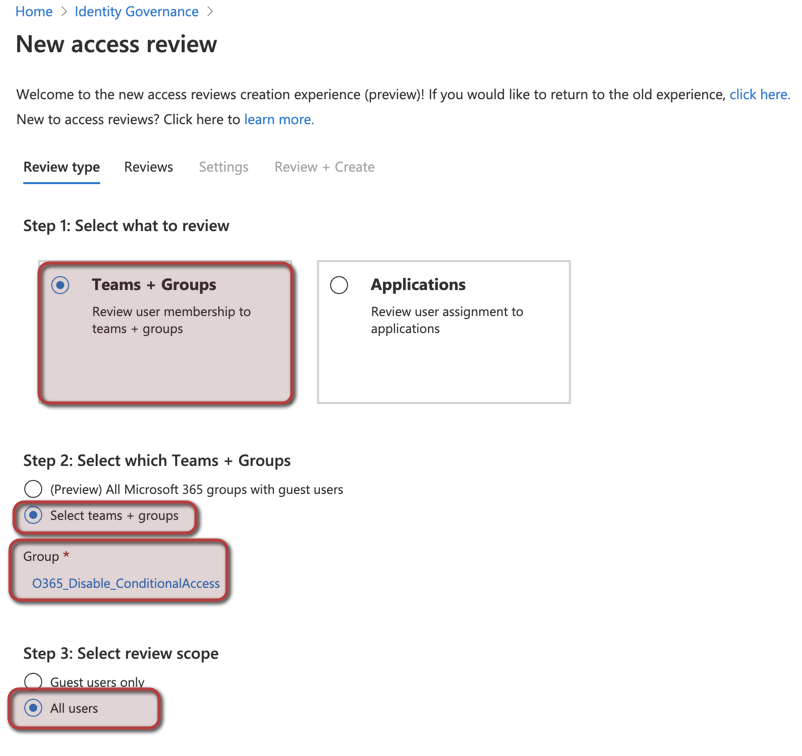Select the 'Select teams + groups' radio option
The width and height of the screenshot is (802, 756).
click(34, 516)
